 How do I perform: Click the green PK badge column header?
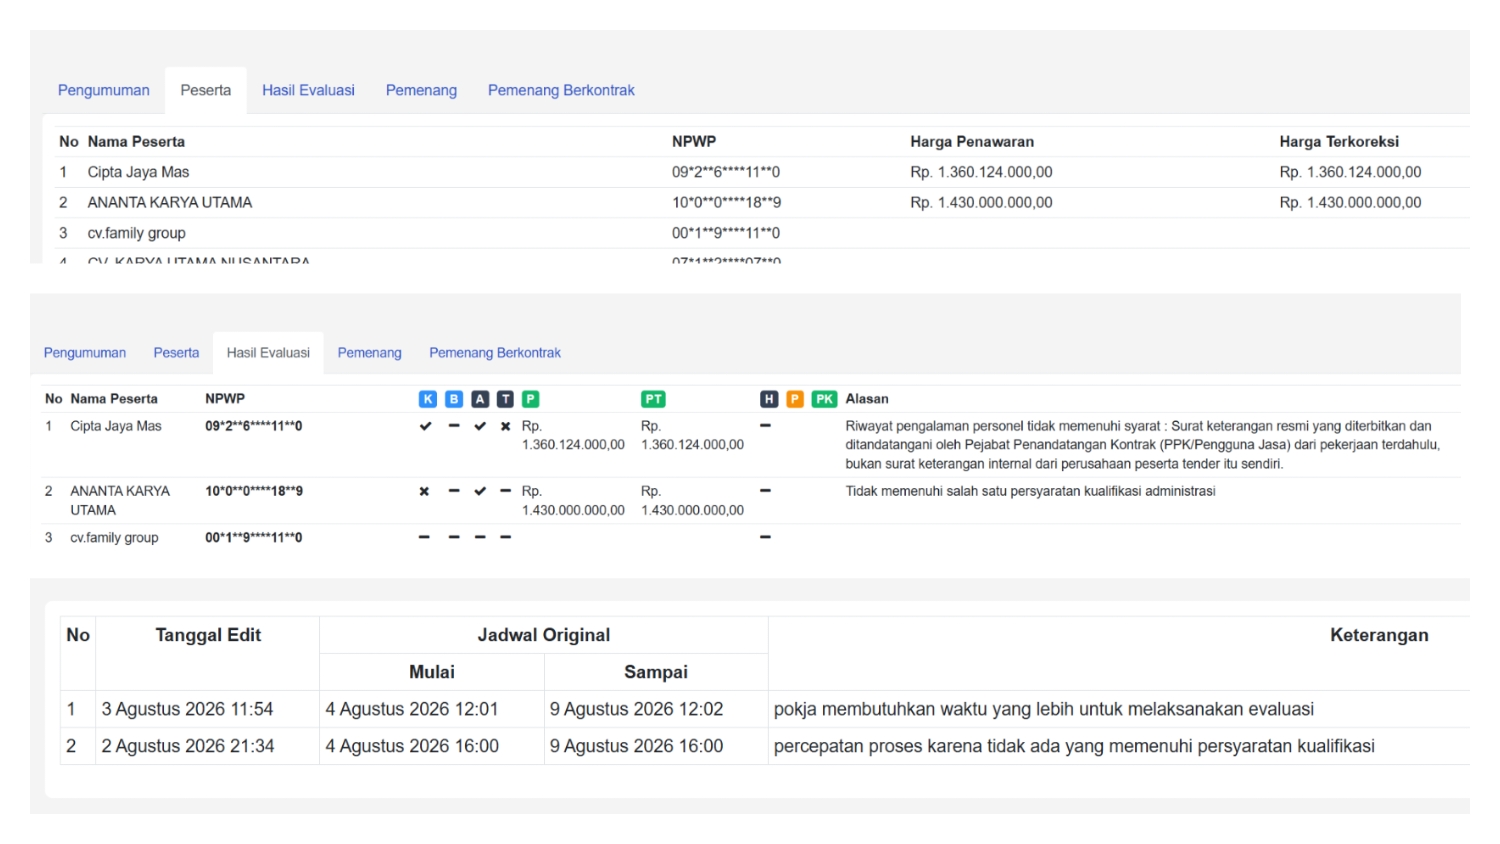(824, 399)
